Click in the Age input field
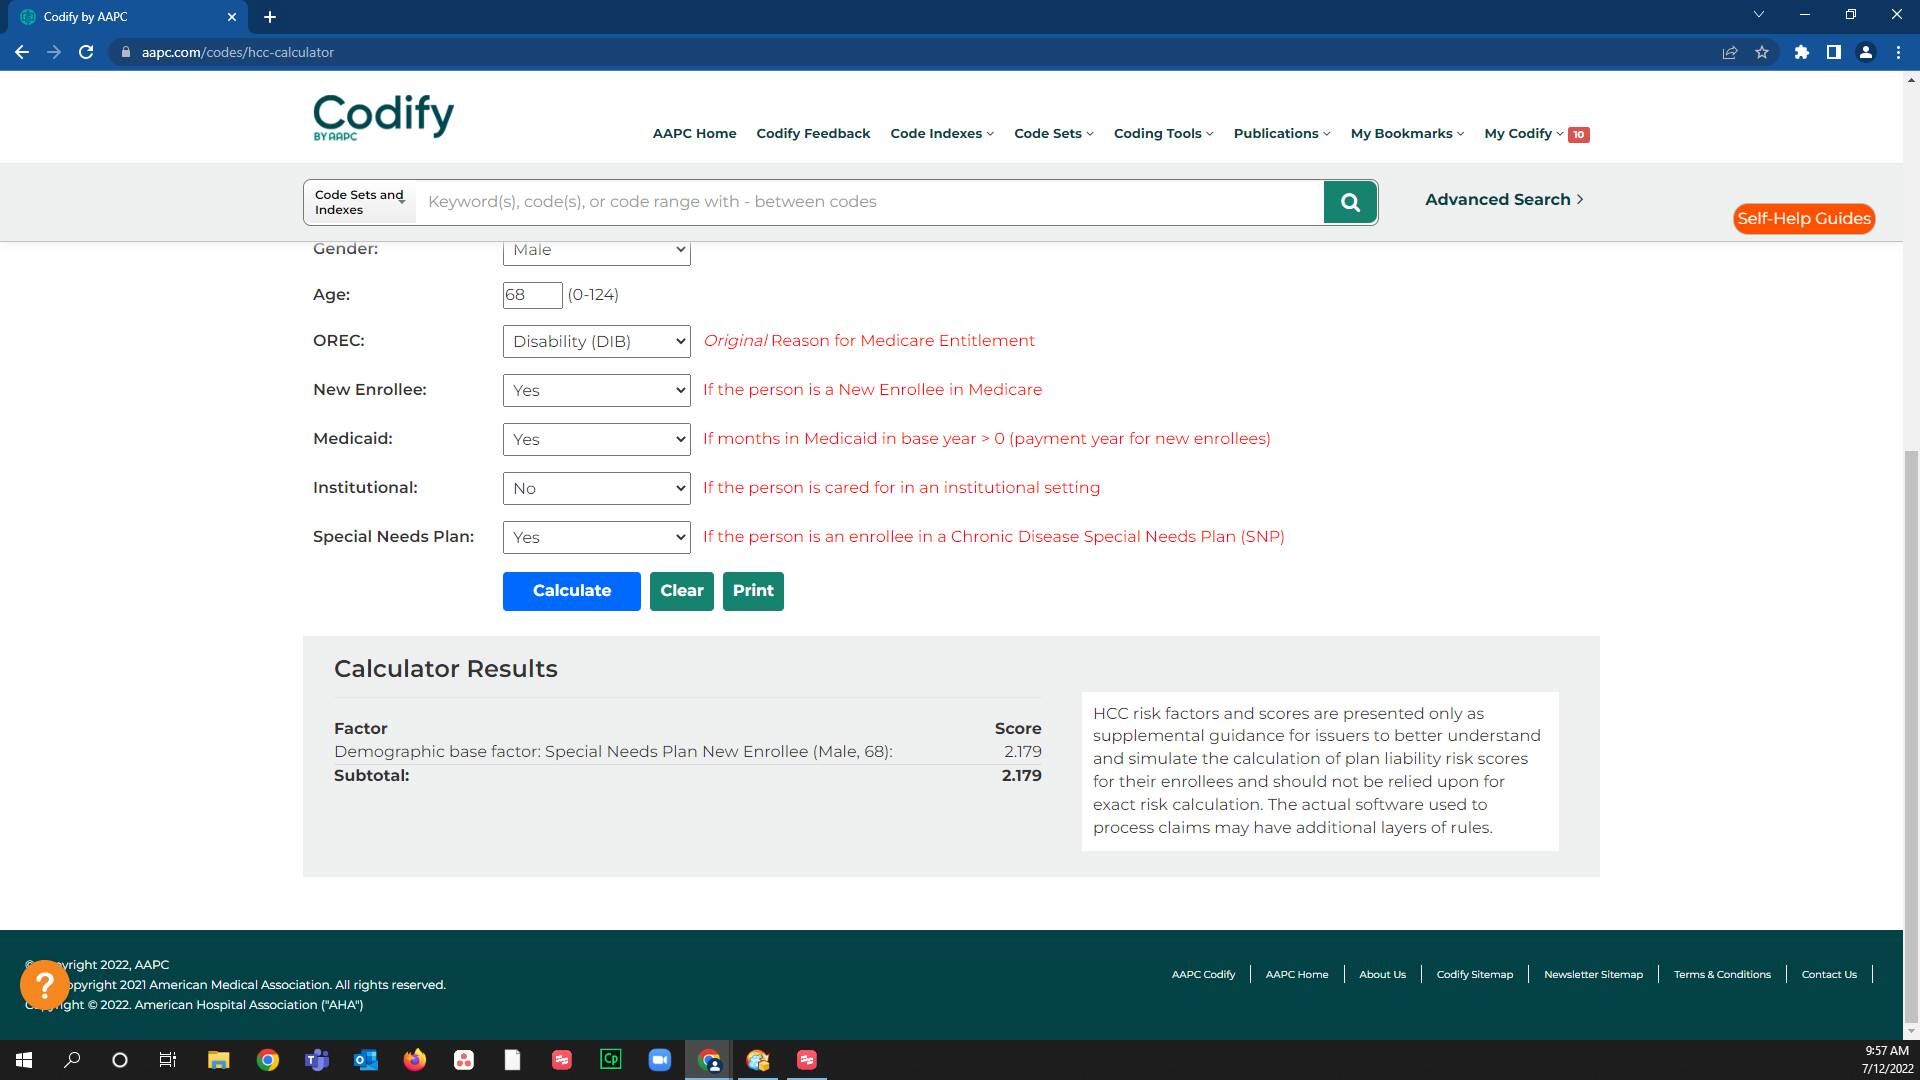This screenshot has height=1080, width=1920. 532,295
